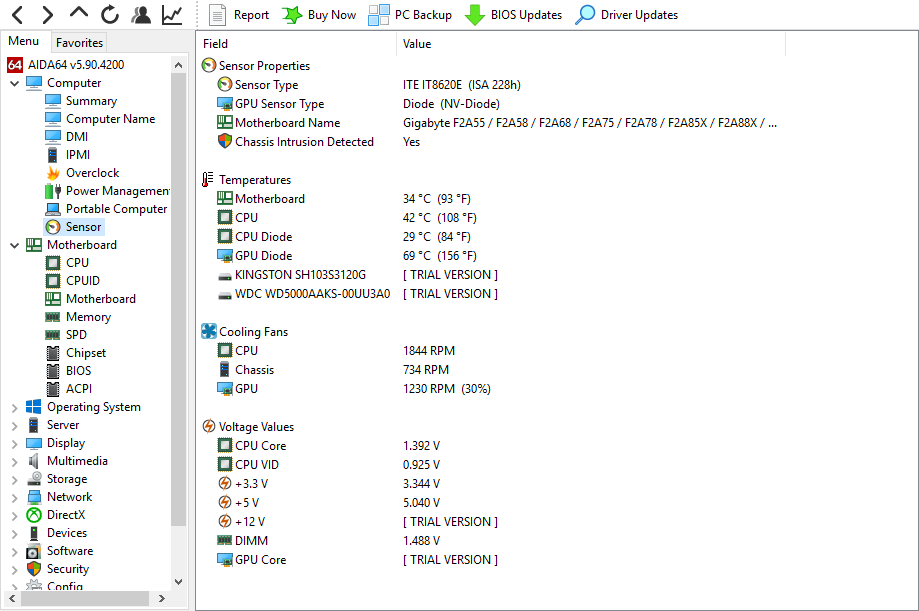Open the SPD memory icon

point(53,335)
